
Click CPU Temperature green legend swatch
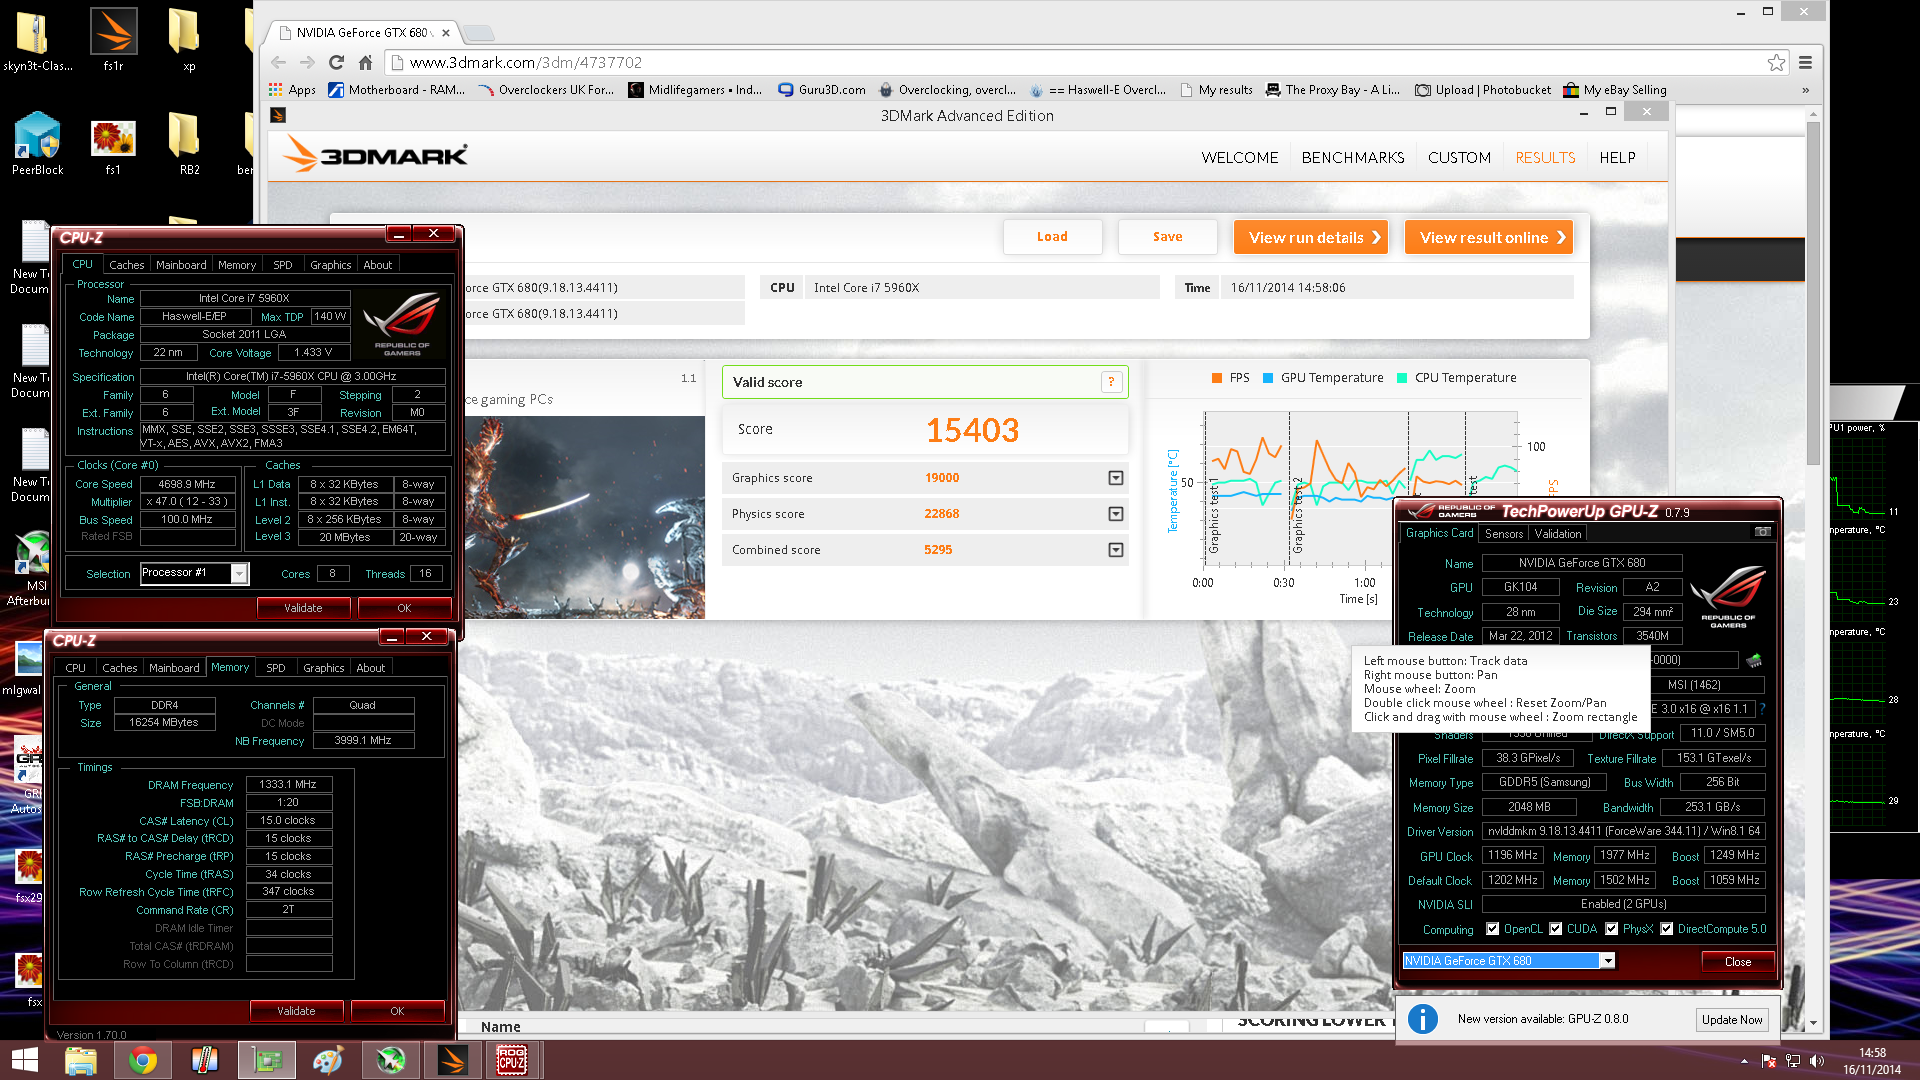pos(1402,378)
